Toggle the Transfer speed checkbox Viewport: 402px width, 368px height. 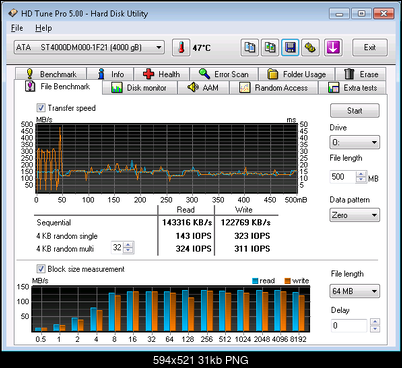coord(41,108)
